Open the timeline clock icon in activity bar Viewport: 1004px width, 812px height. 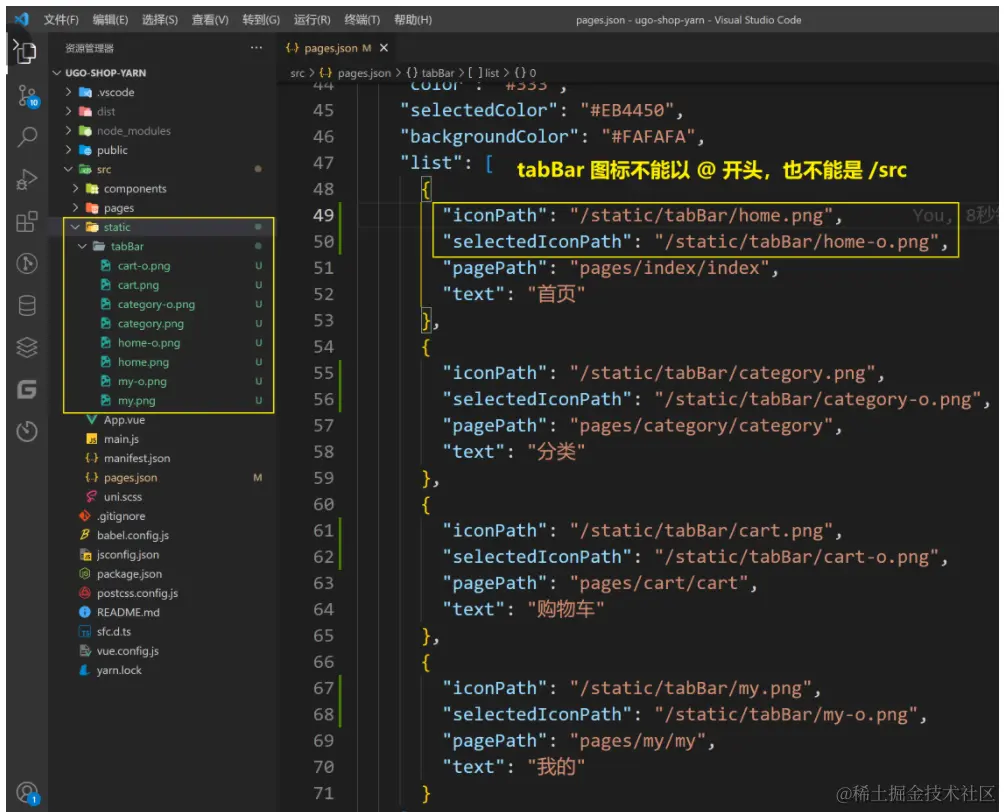pyautogui.click(x=27, y=431)
